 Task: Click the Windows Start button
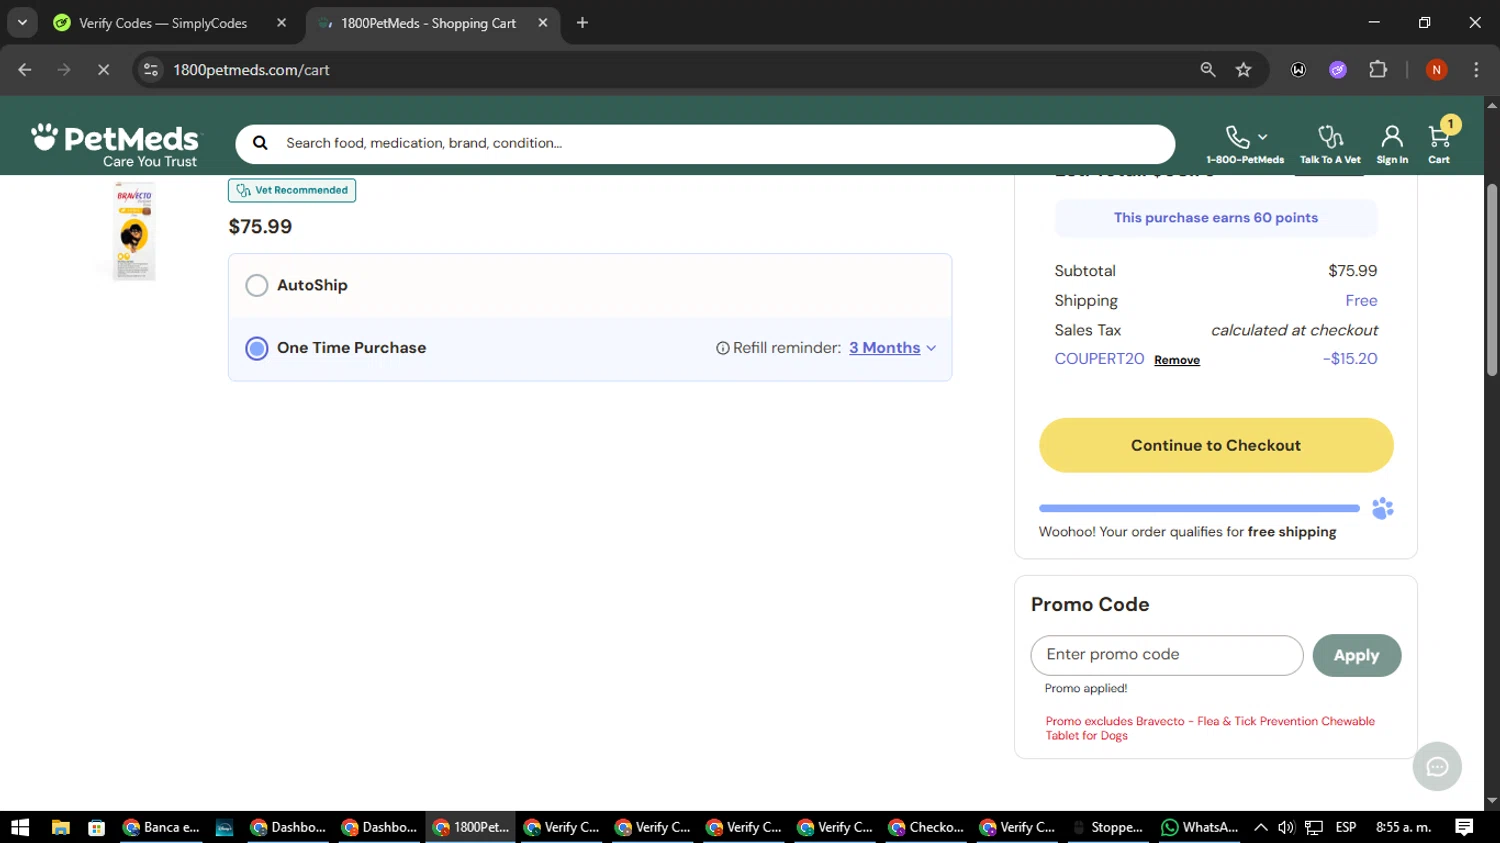click(20, 827)
